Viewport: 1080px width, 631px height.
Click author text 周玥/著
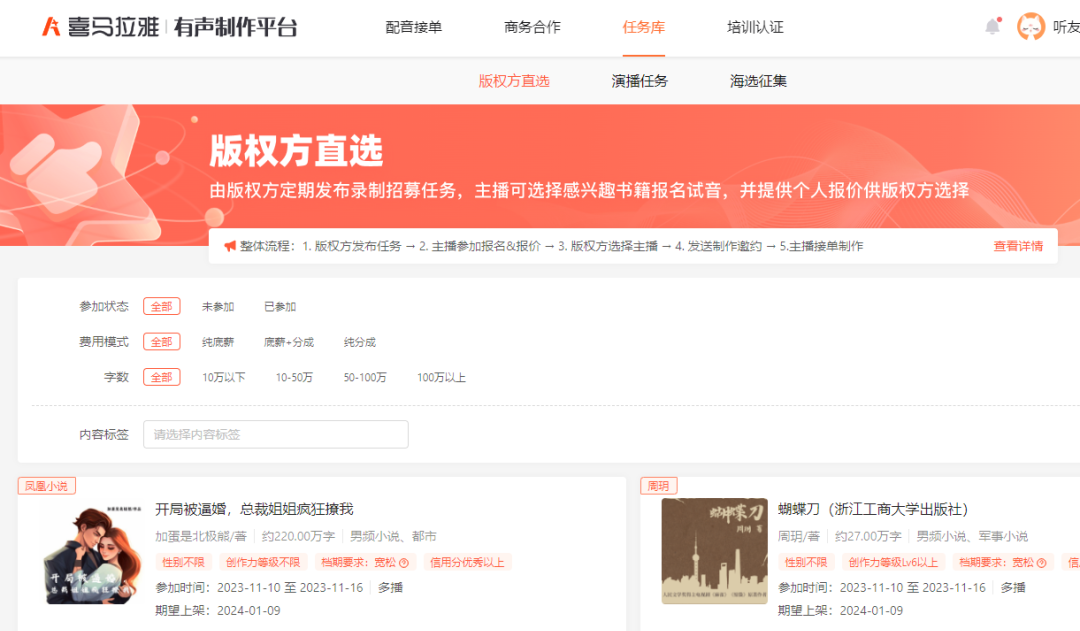tap(798, 537)
